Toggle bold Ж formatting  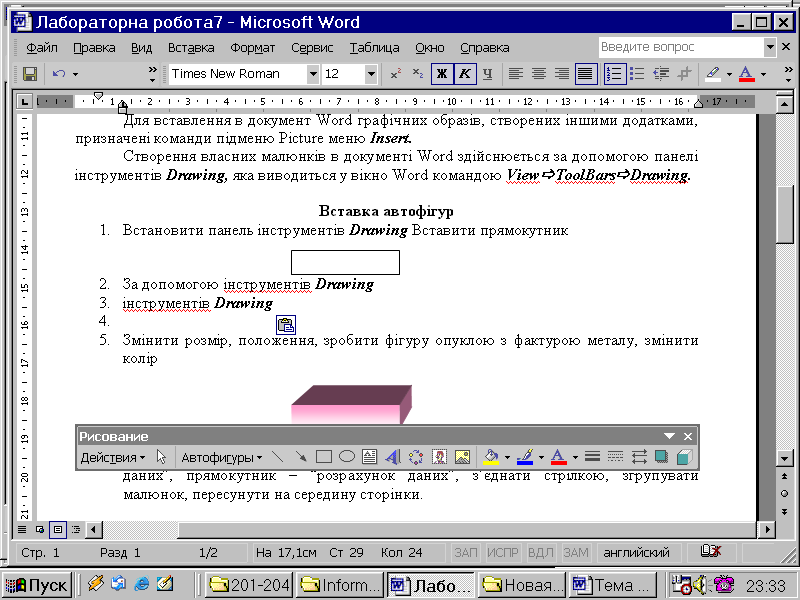[x=442, y=74]
